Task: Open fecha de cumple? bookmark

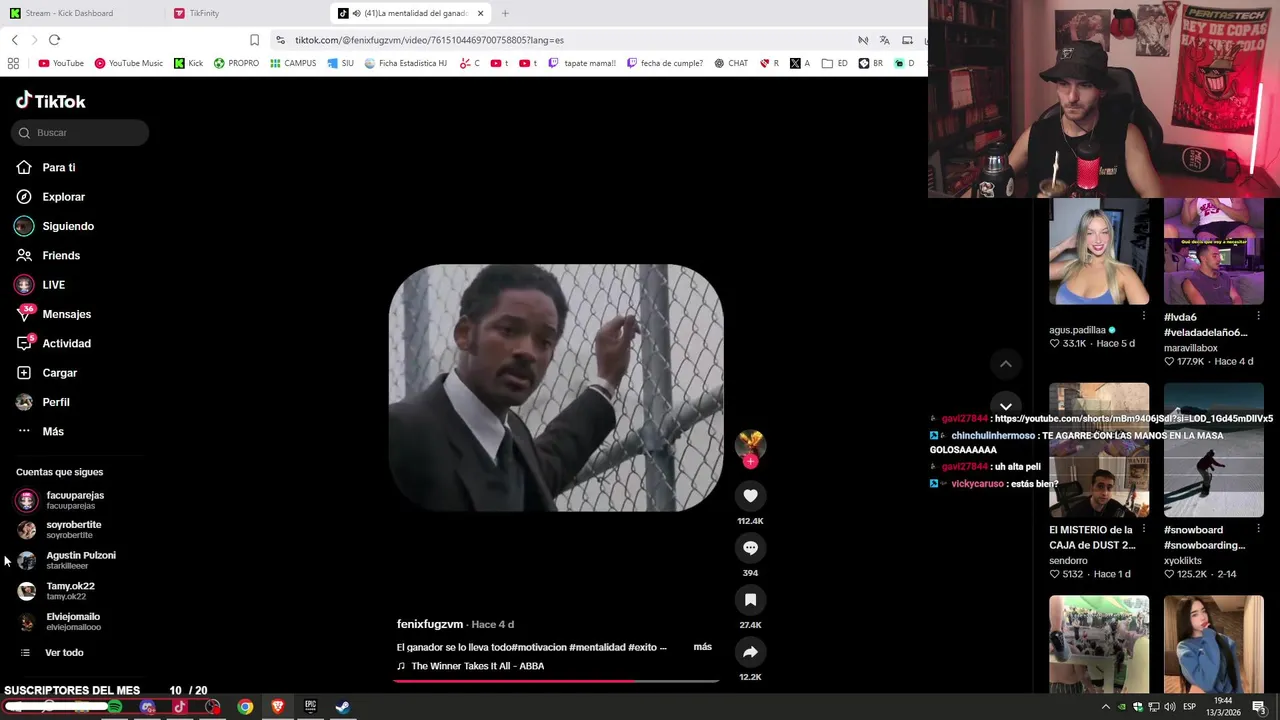Action: click(664, 63)
